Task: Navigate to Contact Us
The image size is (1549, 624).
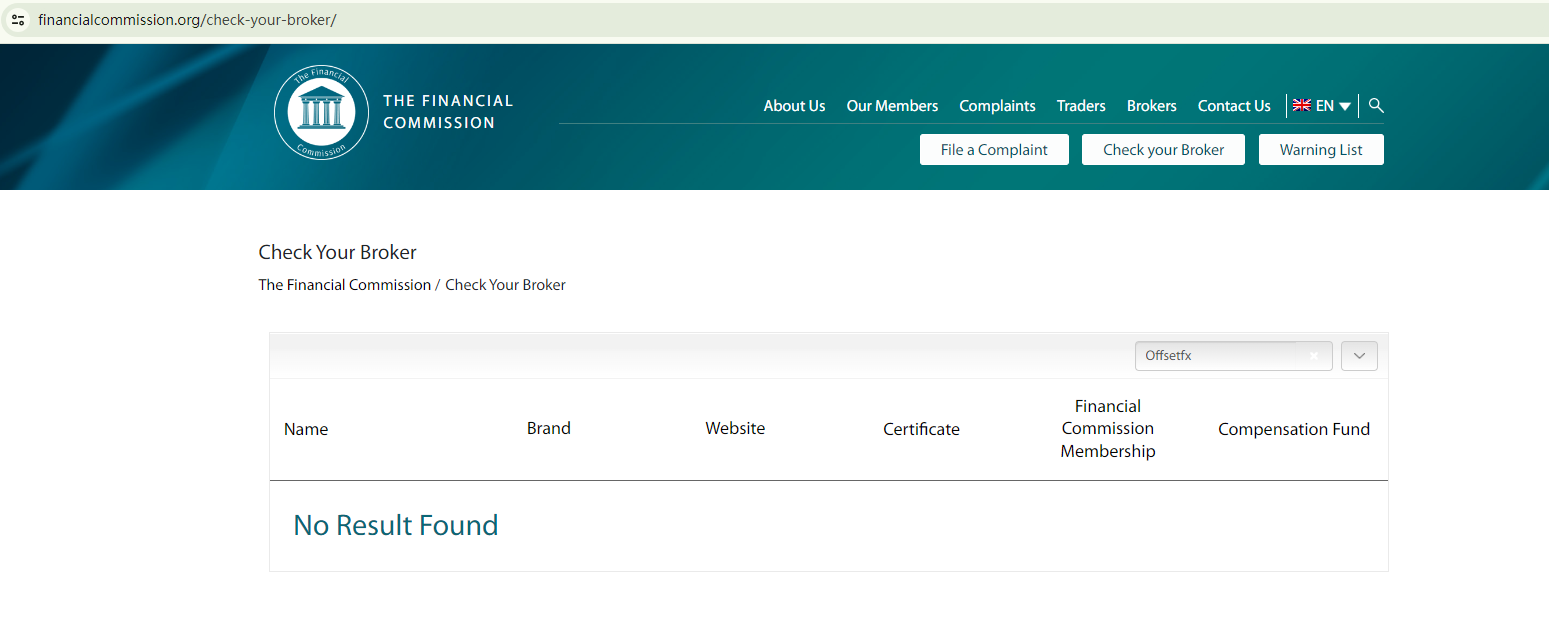Action: [1234, 106]
